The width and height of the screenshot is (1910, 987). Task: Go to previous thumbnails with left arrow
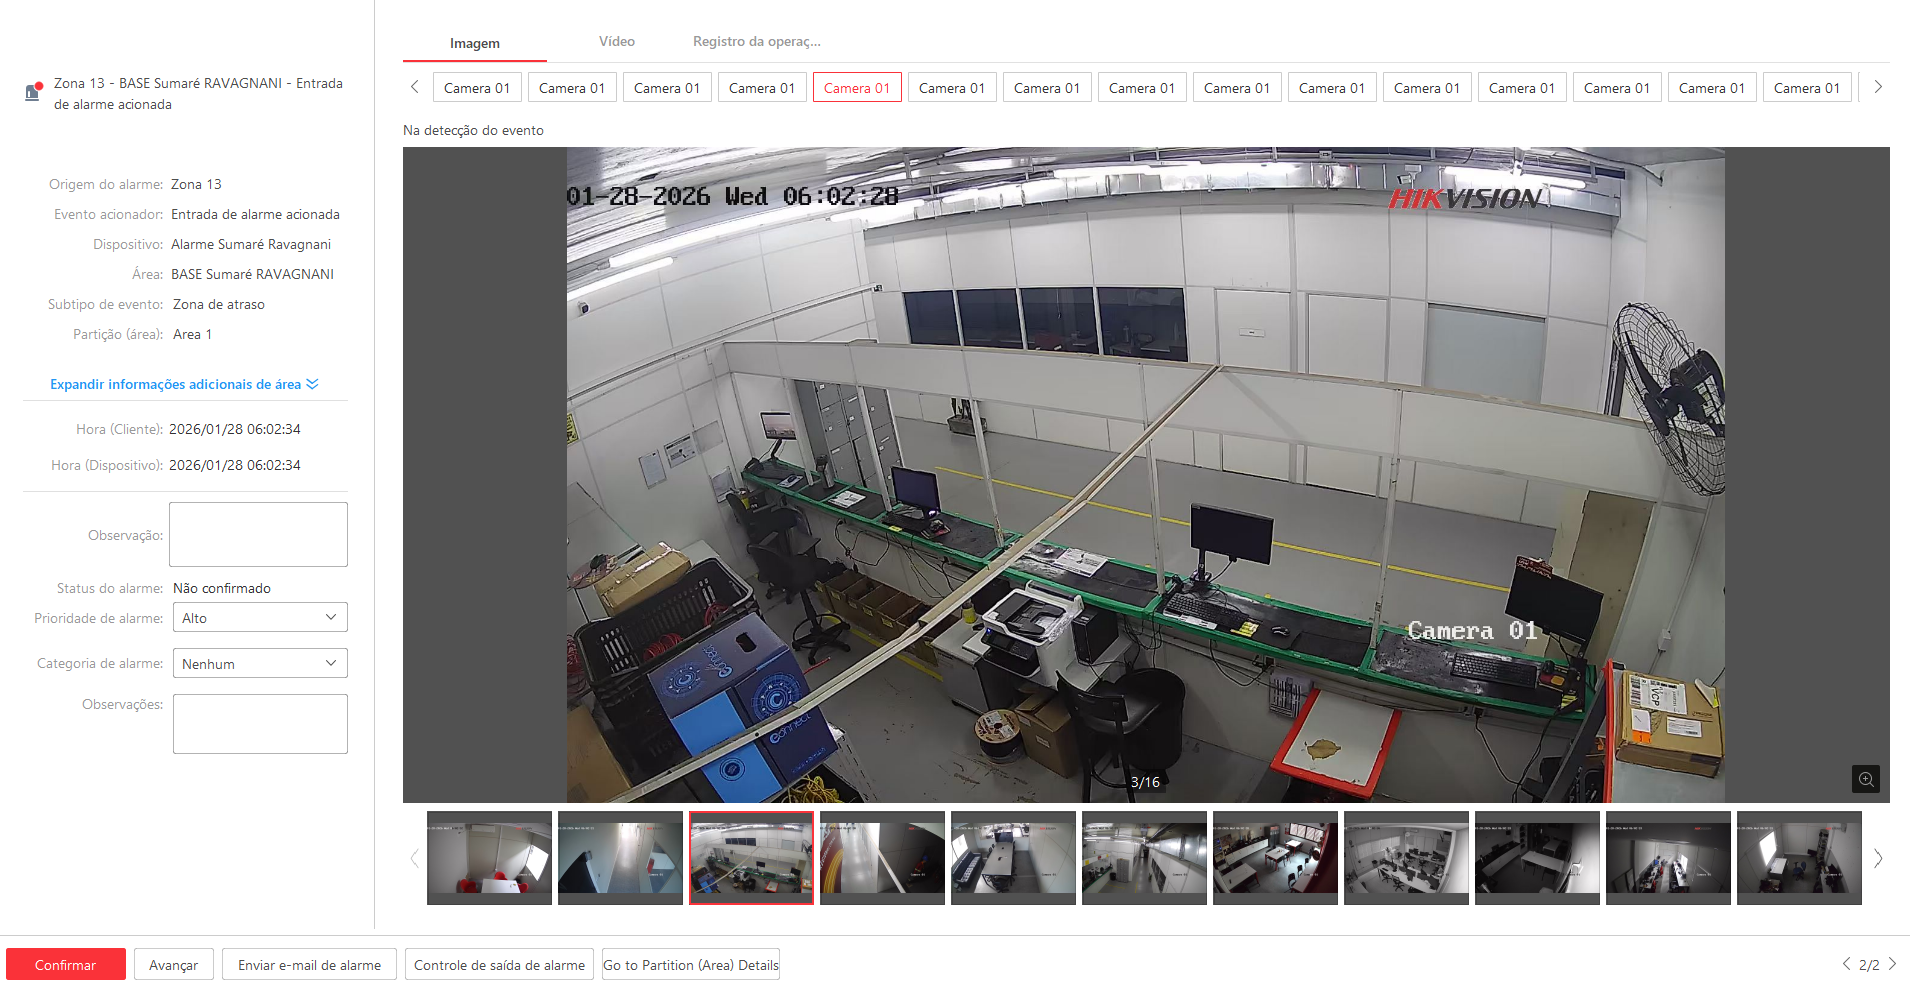pos(414,858)
